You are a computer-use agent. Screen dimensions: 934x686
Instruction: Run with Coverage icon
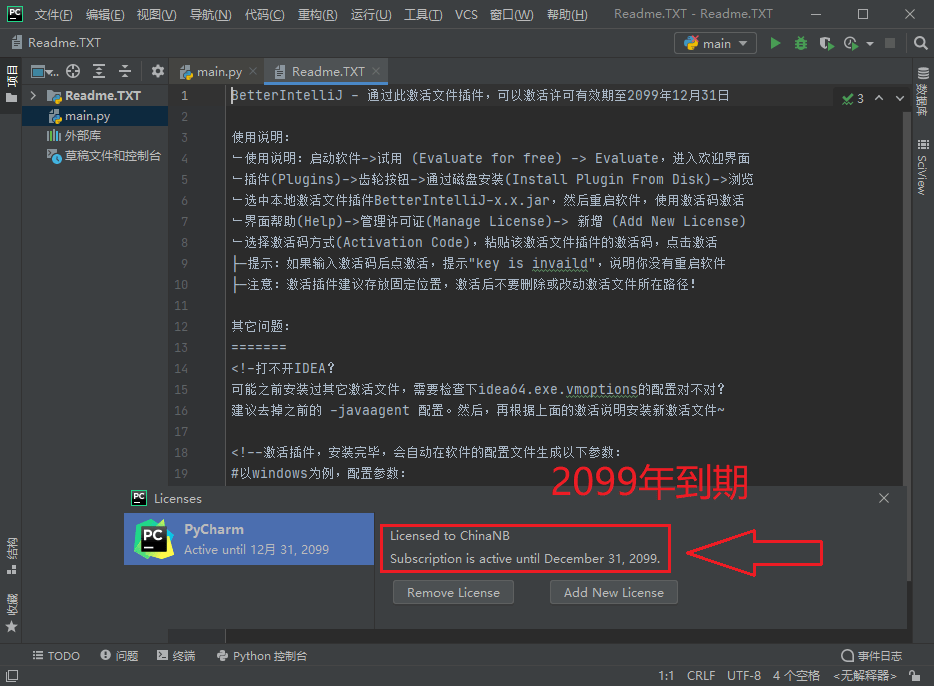point(826,43)
